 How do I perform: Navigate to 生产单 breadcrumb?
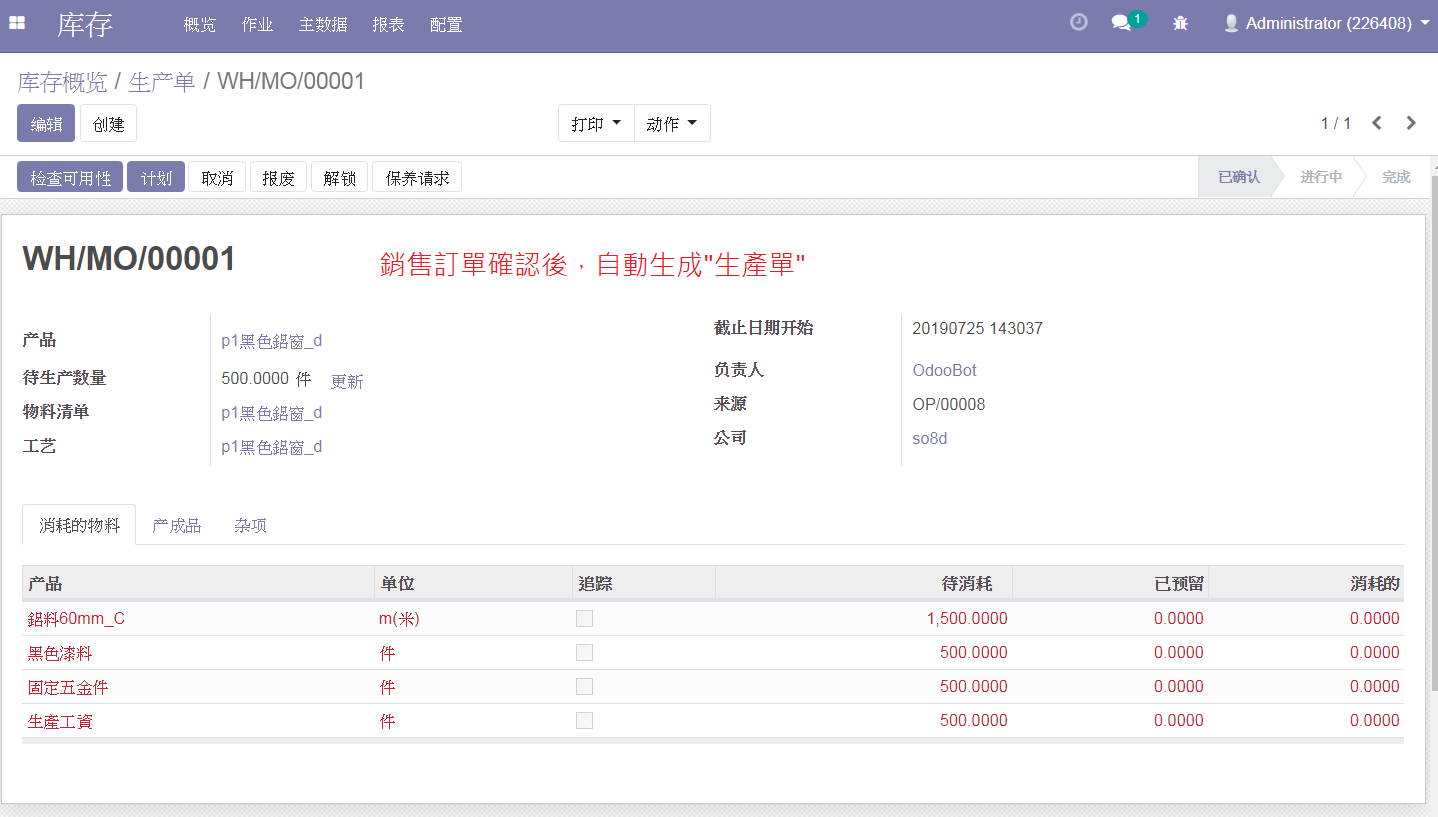click(x=162, y=82)
